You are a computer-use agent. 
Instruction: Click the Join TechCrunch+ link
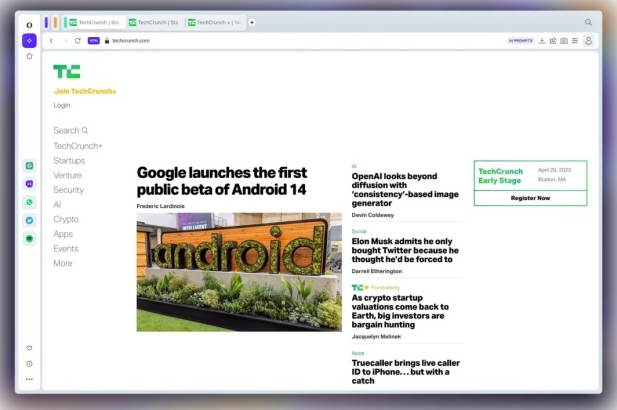[85, 91]
